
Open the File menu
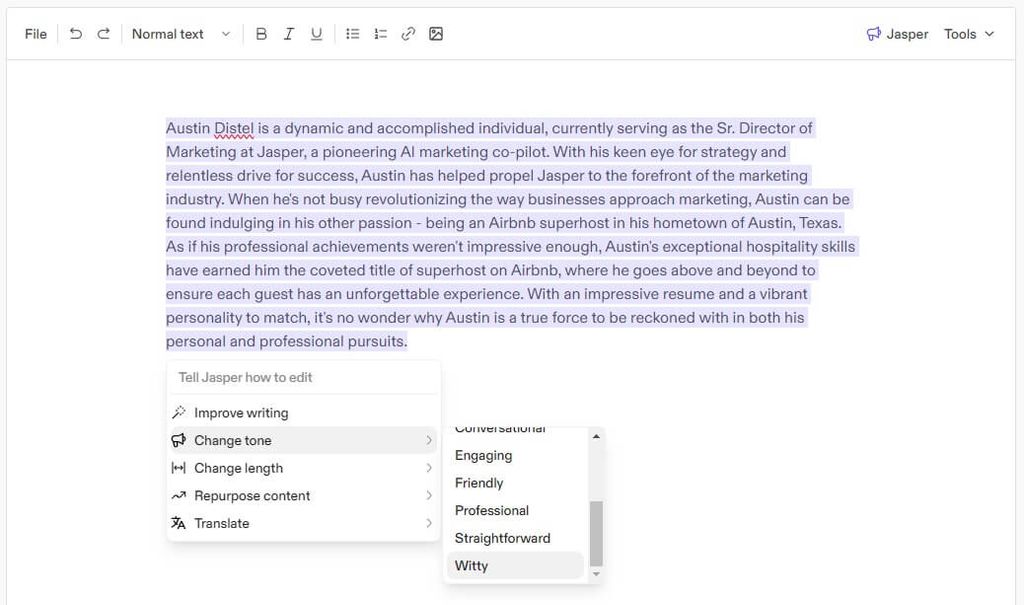[36, 34]
